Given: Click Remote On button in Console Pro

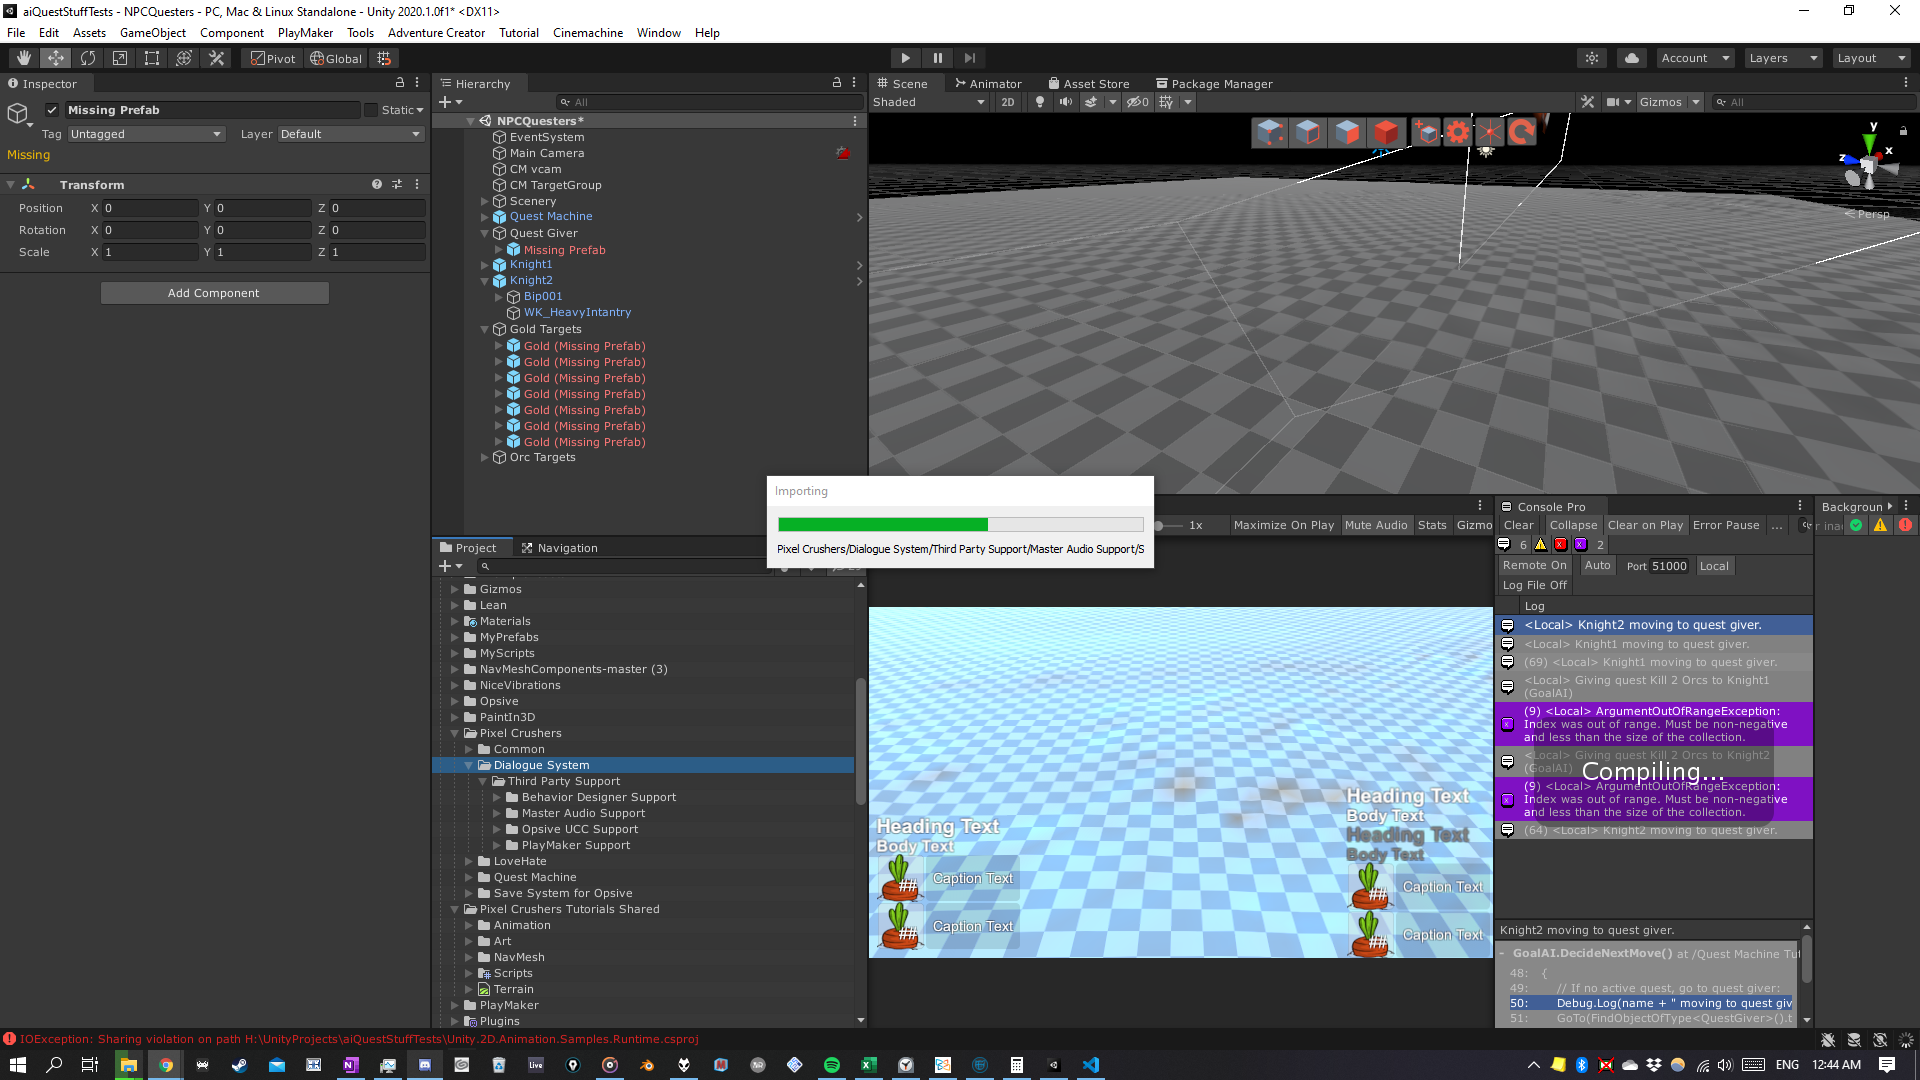Looking at the screenshot, I should click(1534, 565).
